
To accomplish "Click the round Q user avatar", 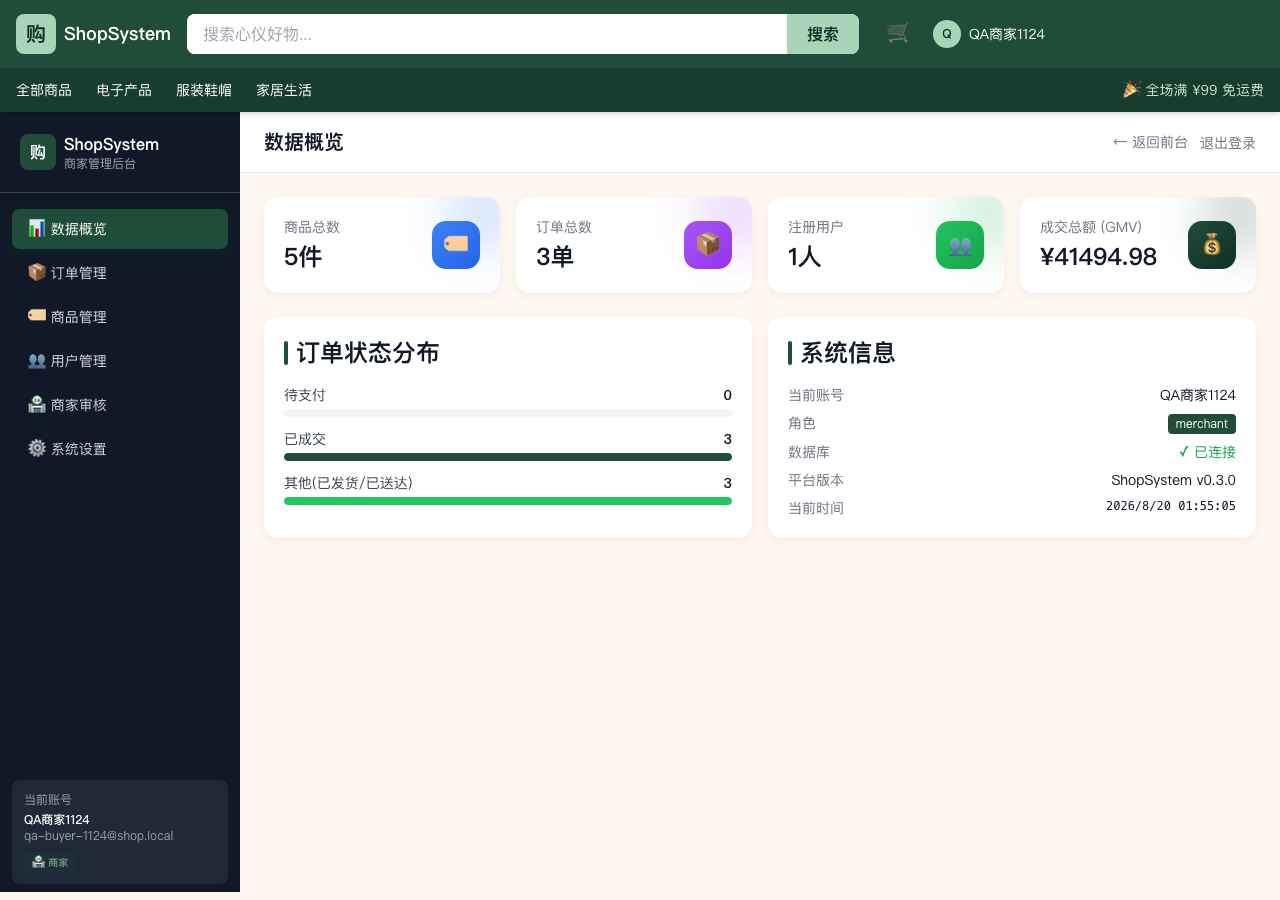I will click(947, 34).
